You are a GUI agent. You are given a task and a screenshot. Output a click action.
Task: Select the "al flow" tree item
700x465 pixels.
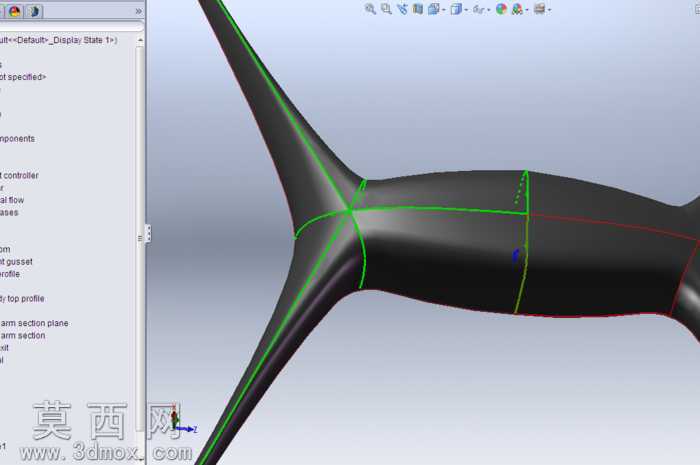click(12, 200)
